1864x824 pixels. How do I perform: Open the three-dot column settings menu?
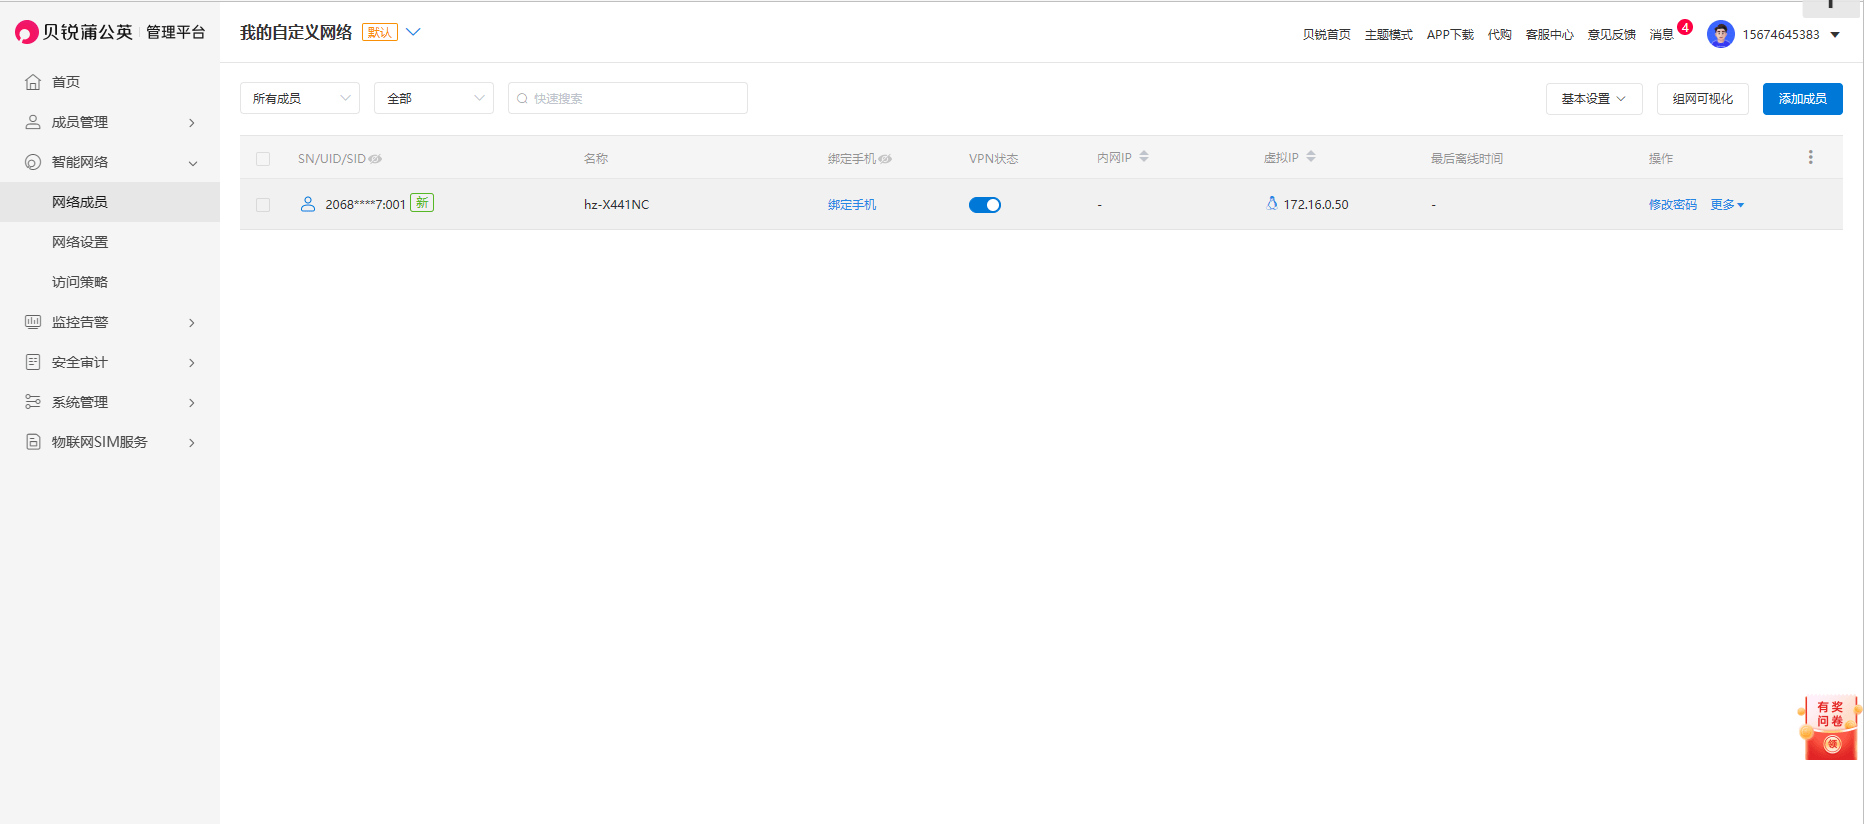(1810, 158)
